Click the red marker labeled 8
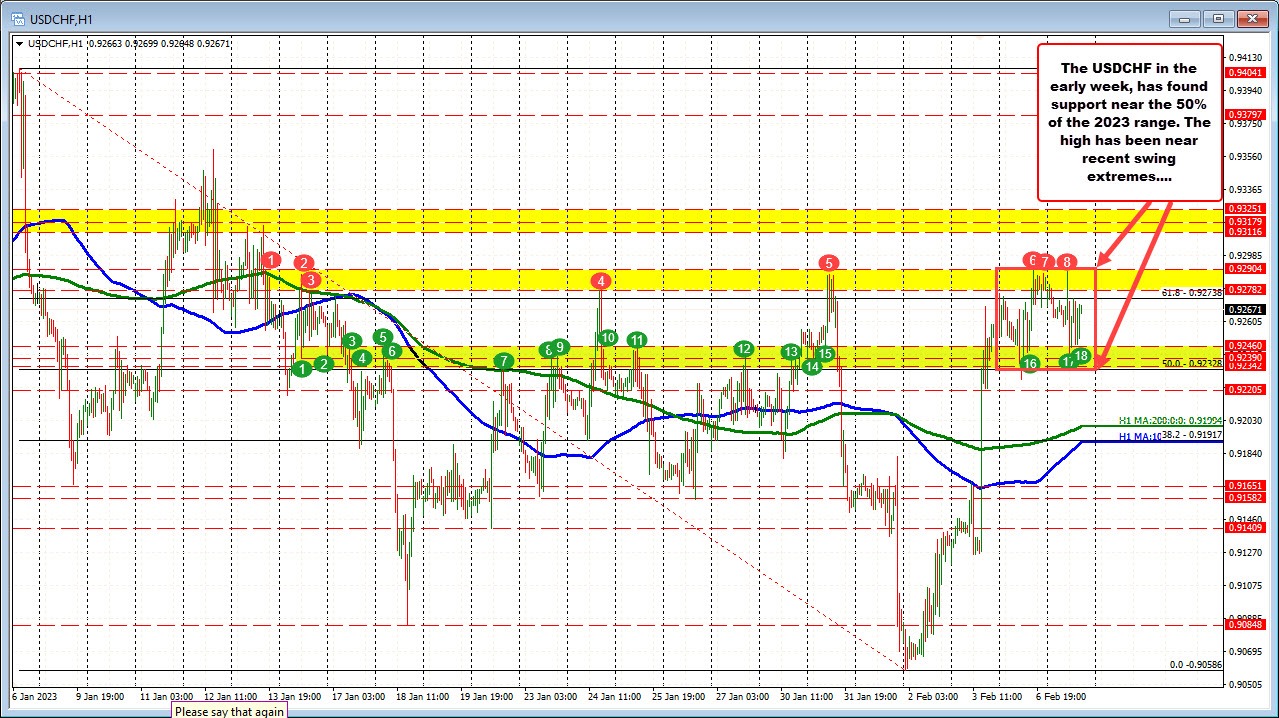Image resolution: width=1279 pixels, height=718 pixels. [x=1065, y=261]
